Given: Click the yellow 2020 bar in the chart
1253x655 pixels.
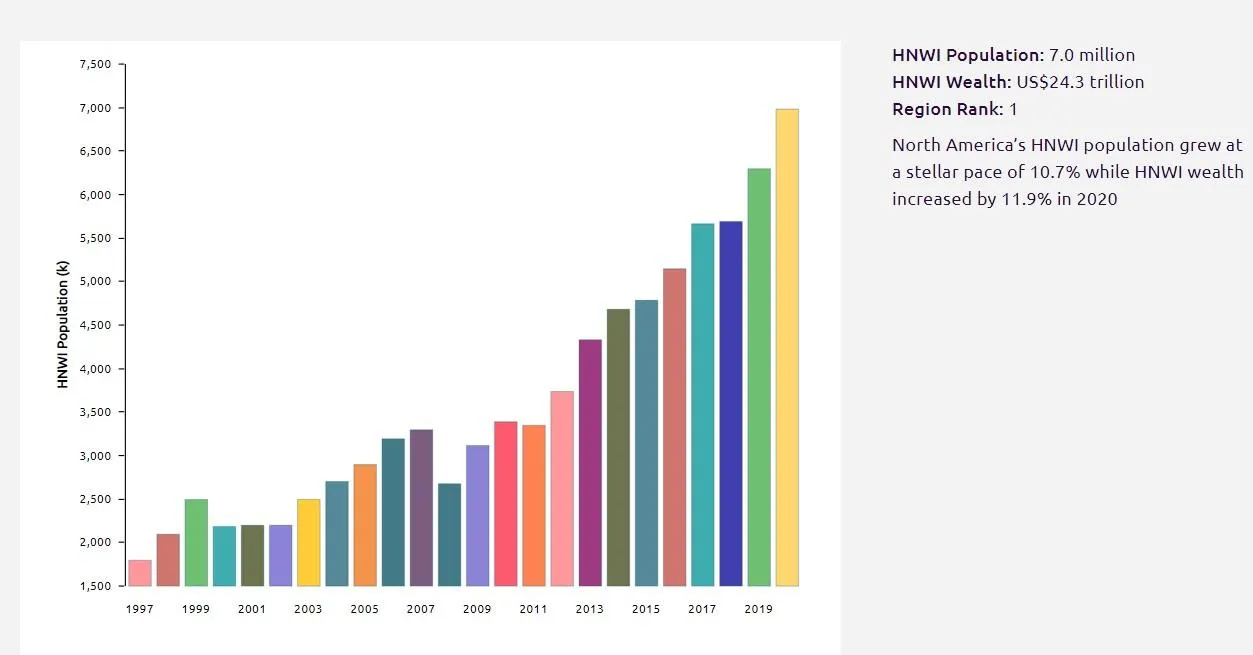Looking at the screenshot, I should 787,347.
